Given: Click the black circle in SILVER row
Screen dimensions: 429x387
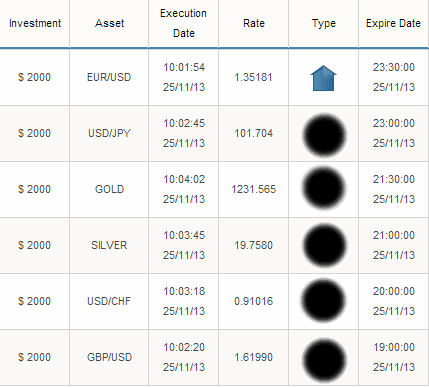Looking at the screenshot, I should [324, 245].
